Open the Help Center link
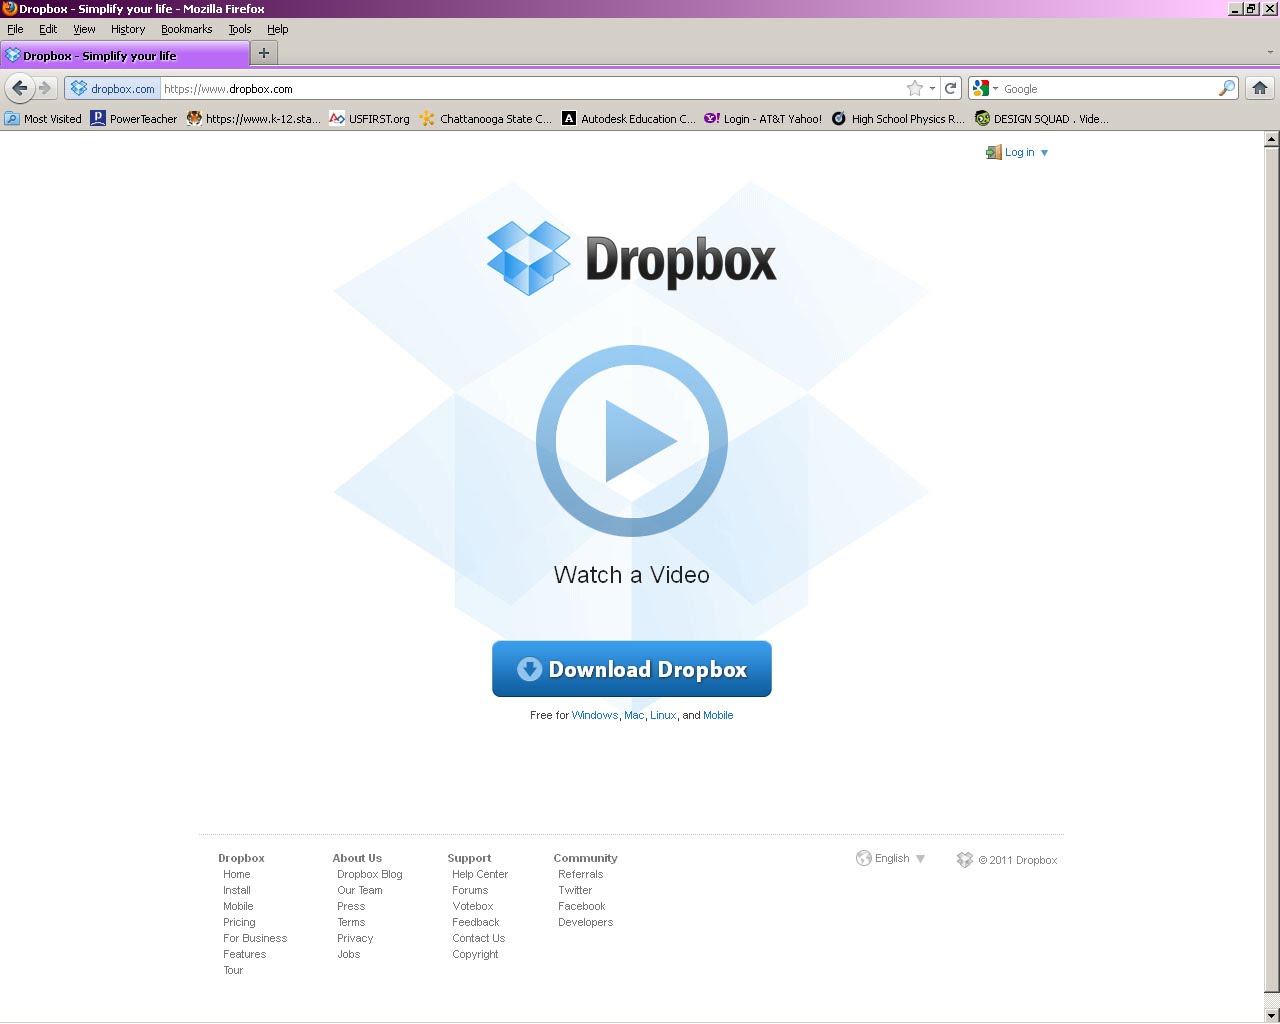The image size is (1280, 1024). point(480,874)
